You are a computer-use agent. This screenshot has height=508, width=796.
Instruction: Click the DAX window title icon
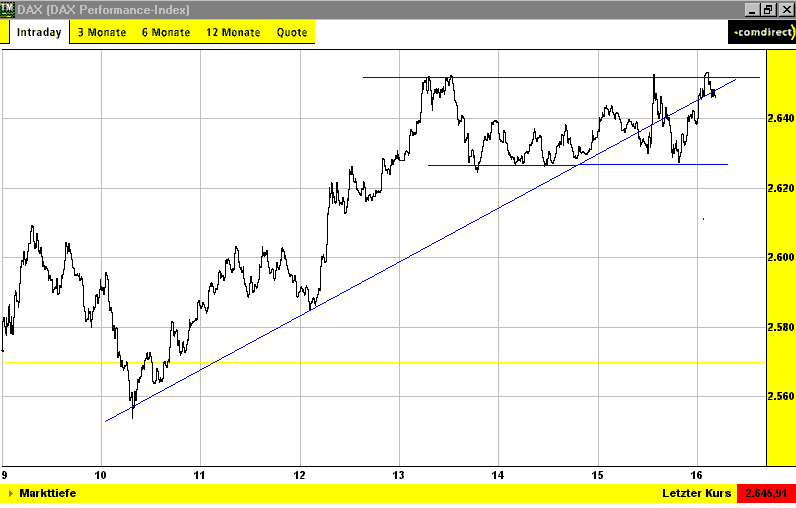[8, 10]
